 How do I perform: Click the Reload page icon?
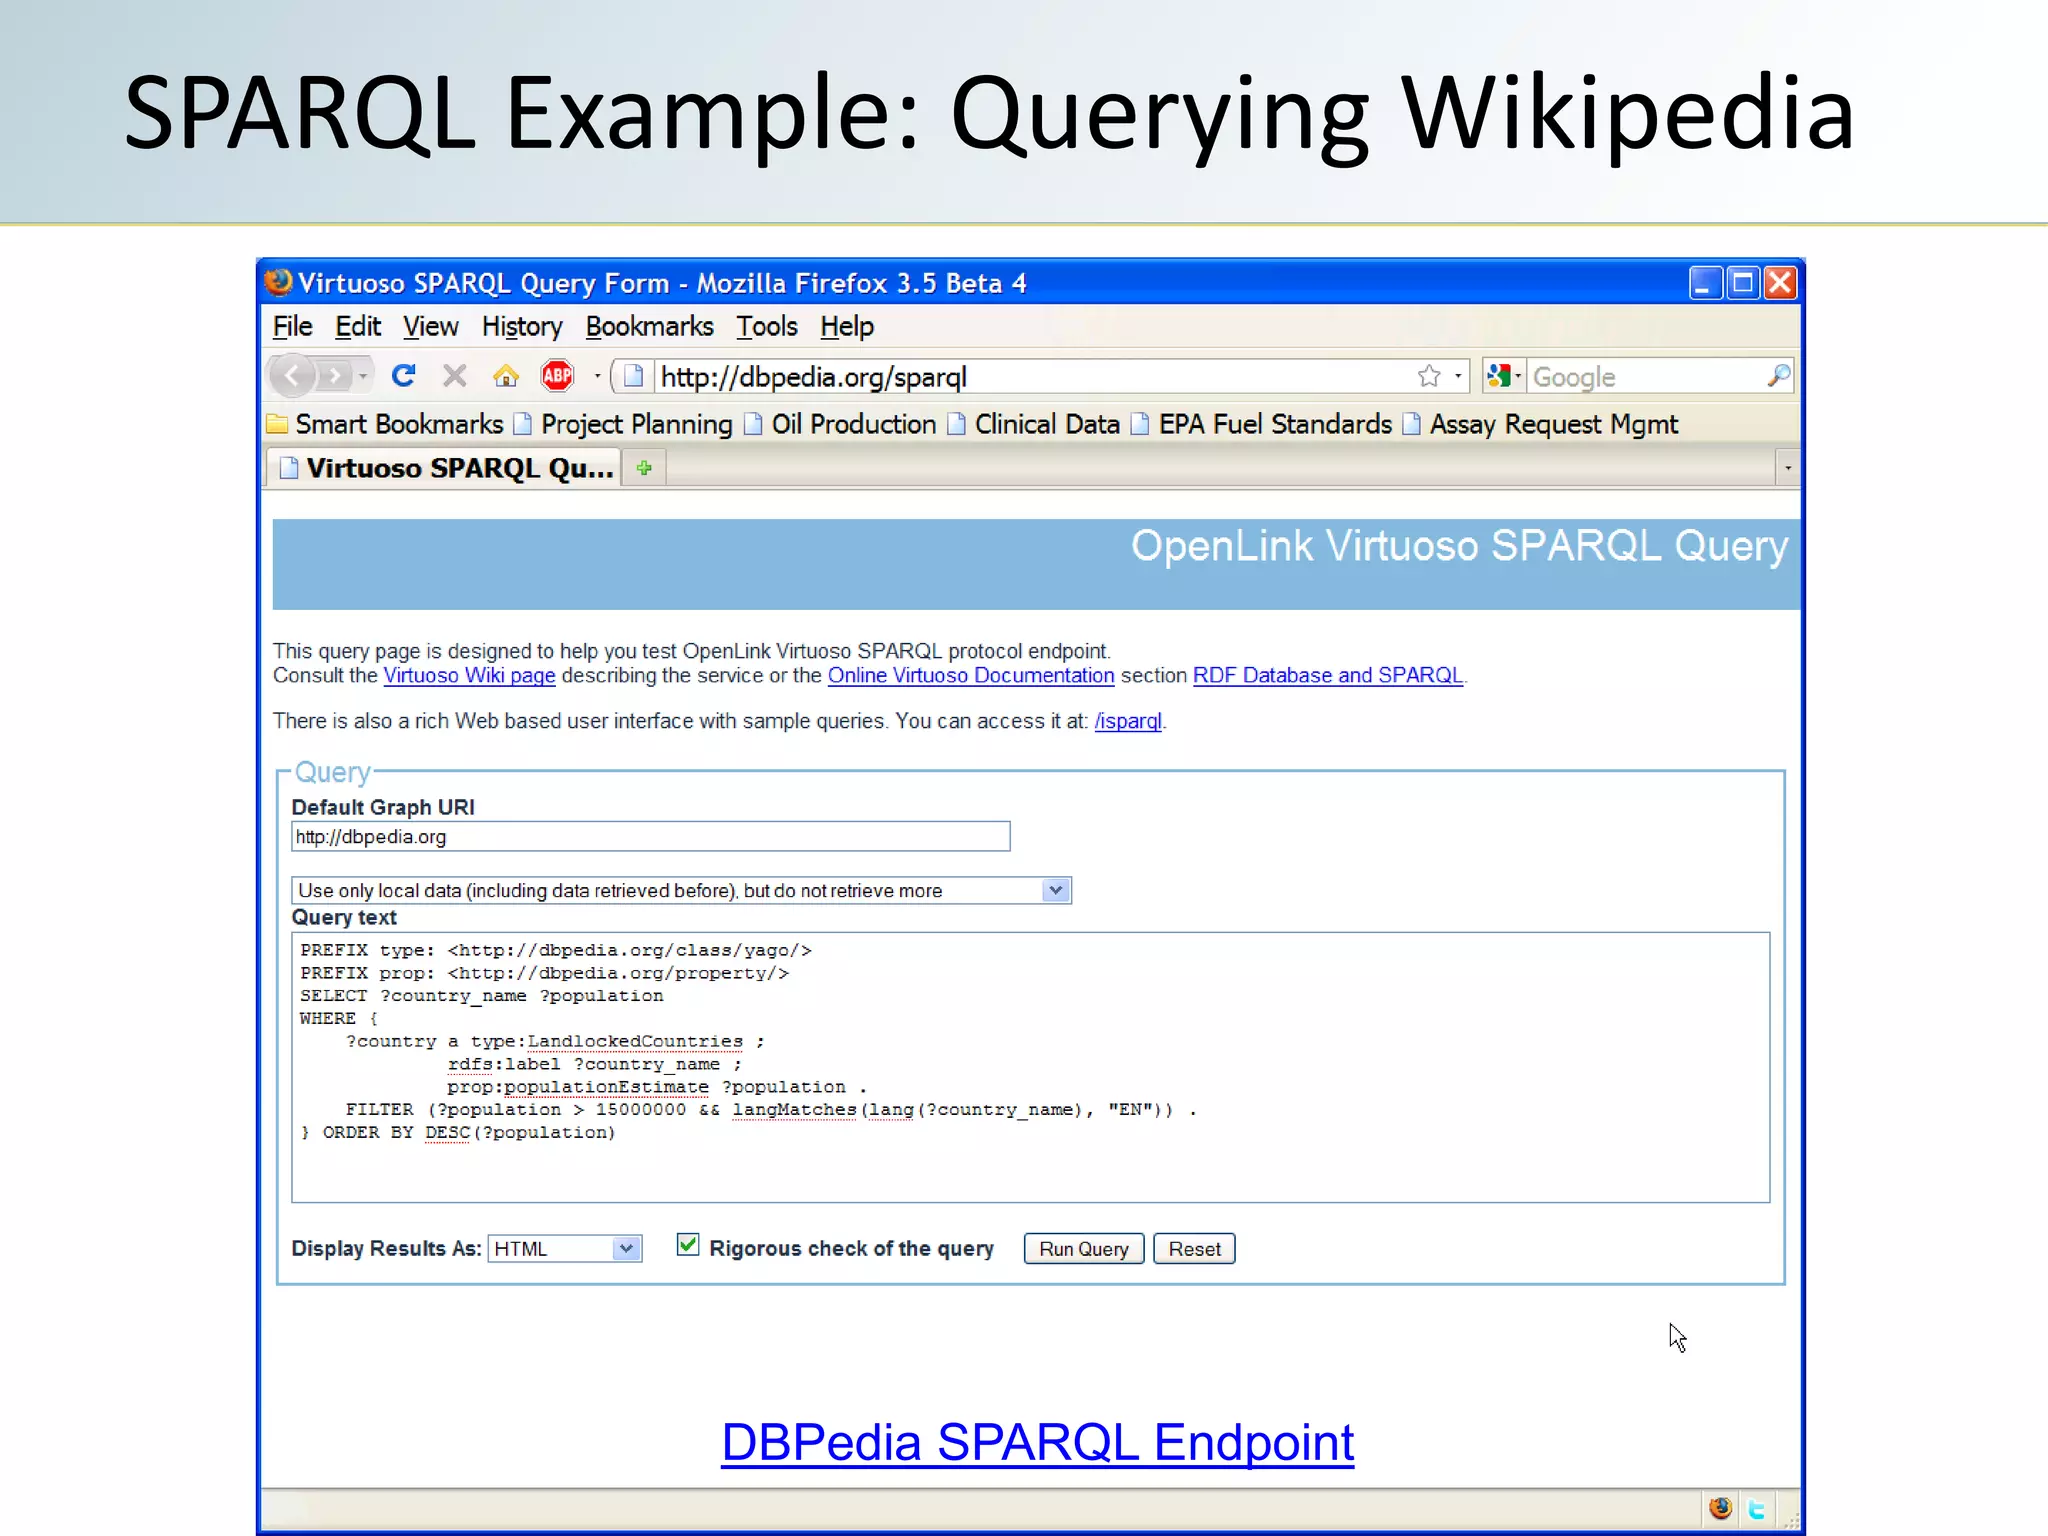pos(404,376)
